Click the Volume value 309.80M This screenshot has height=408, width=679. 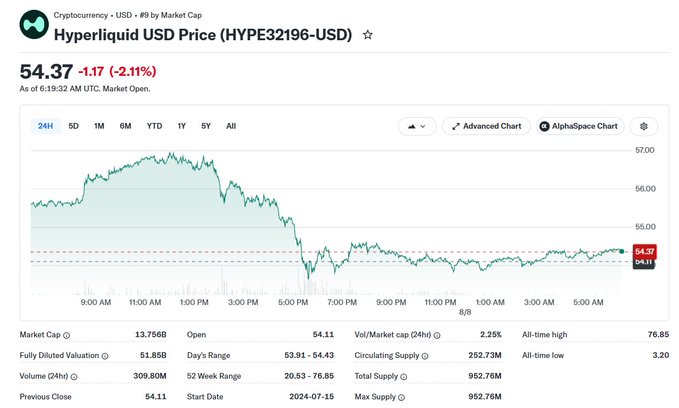(150, 376)
